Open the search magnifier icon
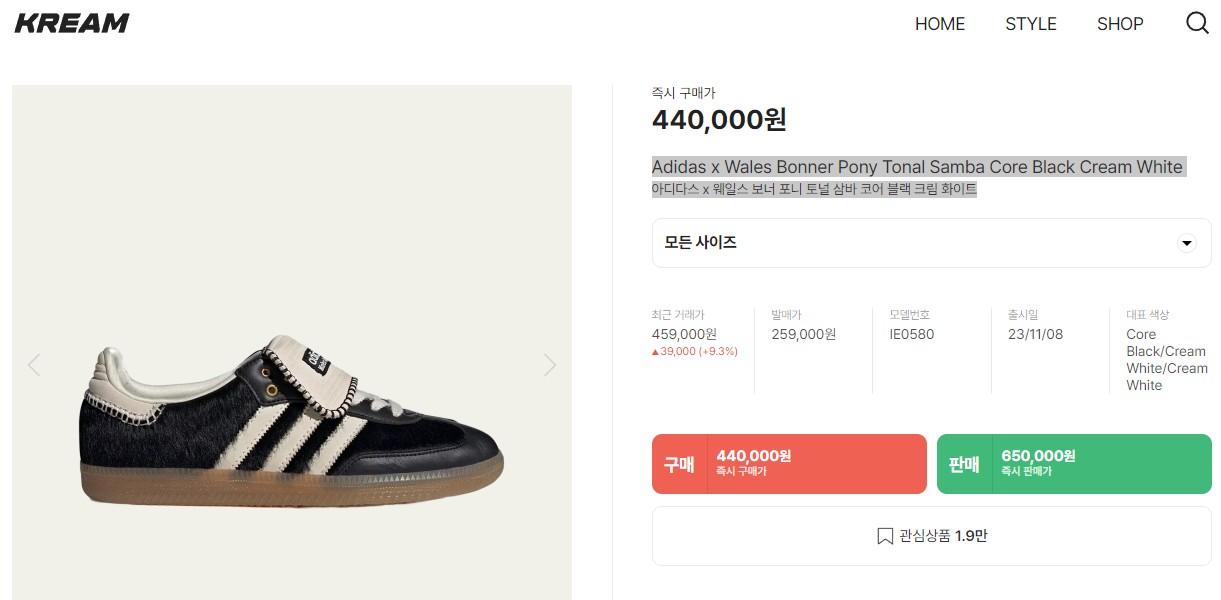Viewport: 1221px width, 600px height. pos(1197,23)
